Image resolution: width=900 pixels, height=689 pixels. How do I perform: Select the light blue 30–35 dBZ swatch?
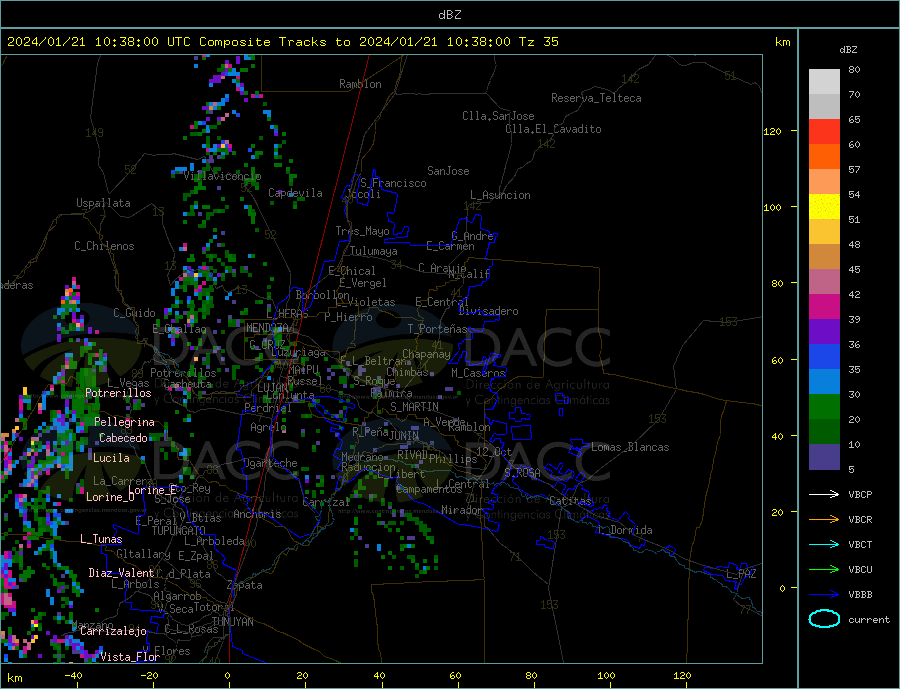pos(824,382)
